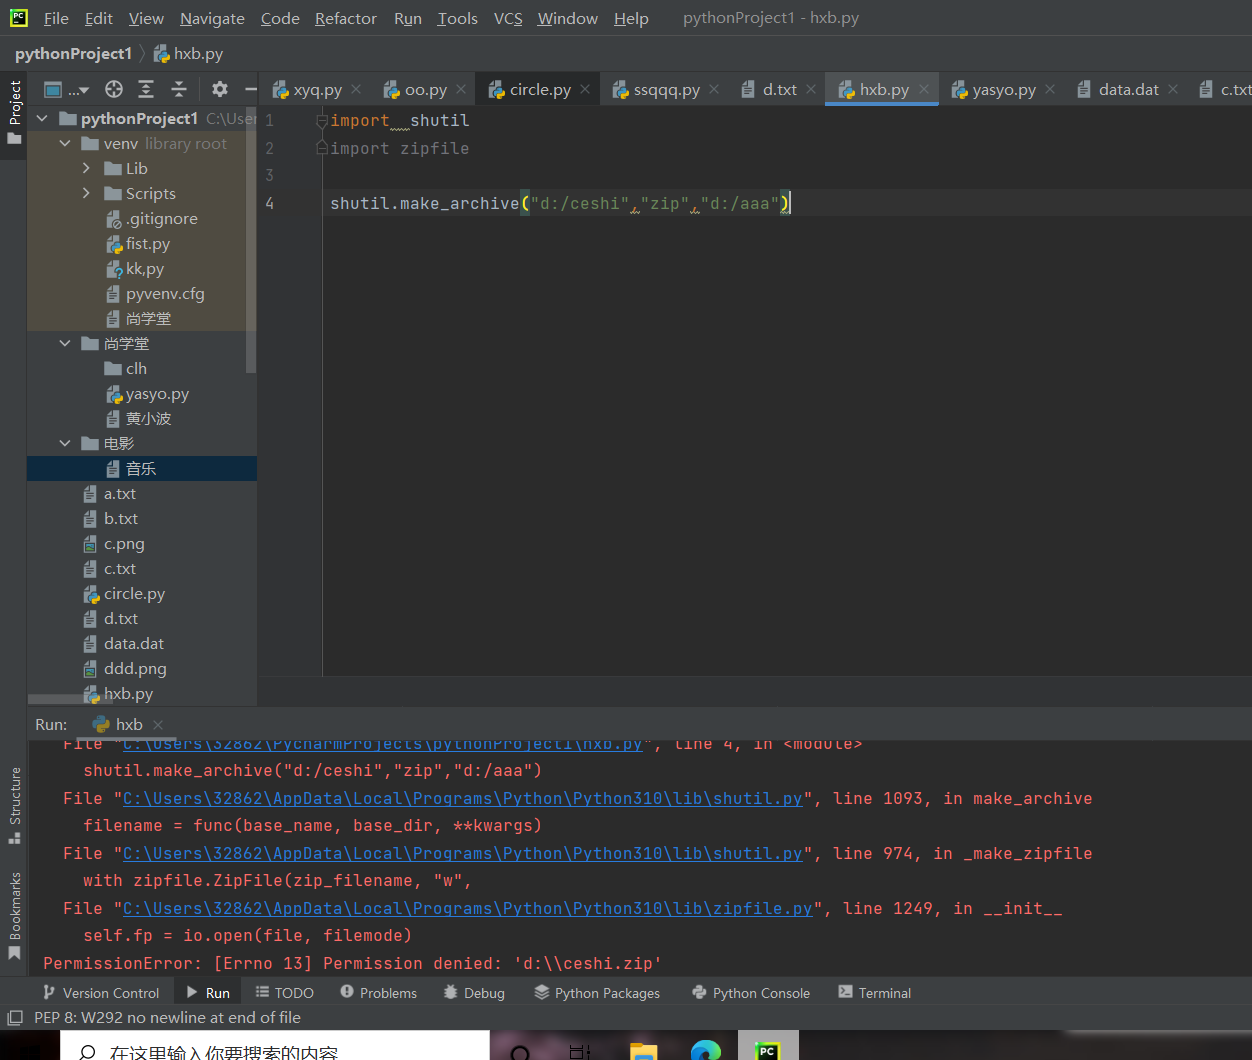This screenshot has width=1252, height=1060.
Task: Select ddd.png in project tree
Action: click(x=125, y=668)
